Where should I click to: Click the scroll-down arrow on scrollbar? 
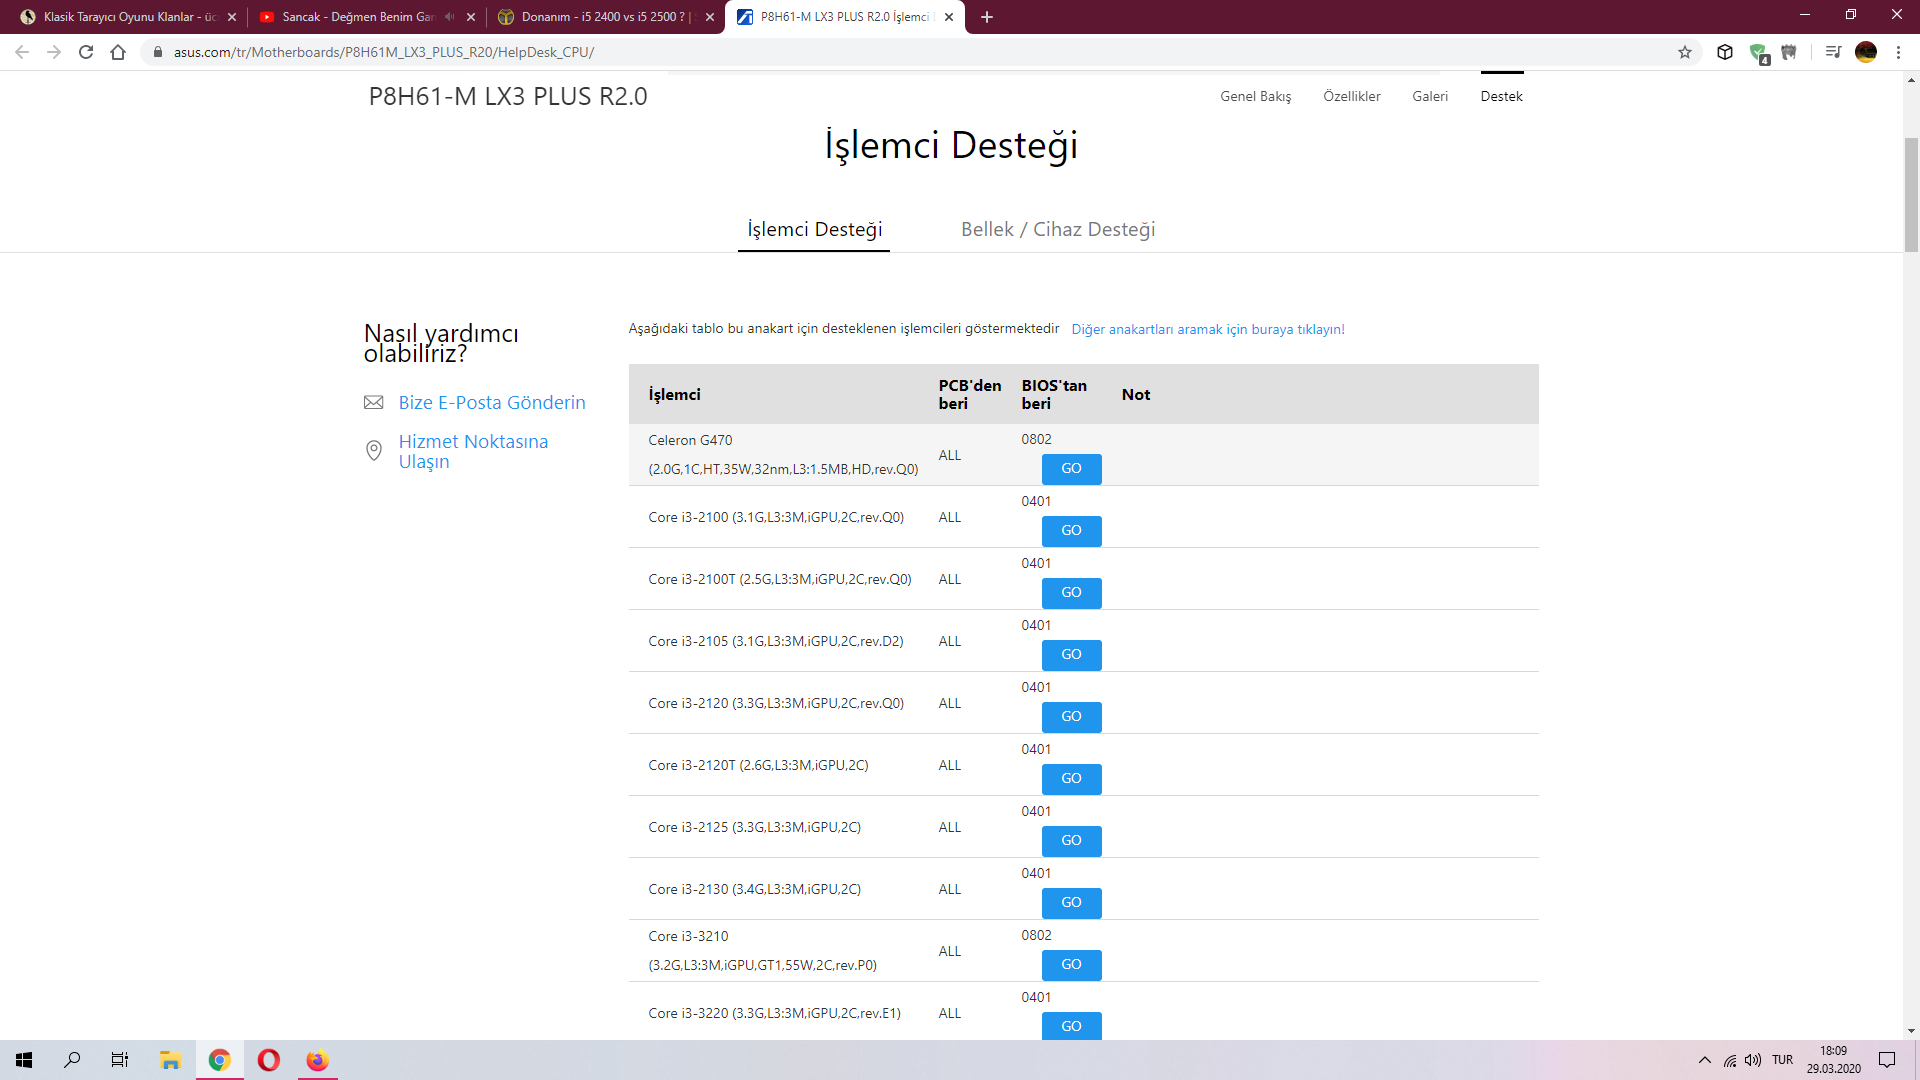pos(1911,1031)
